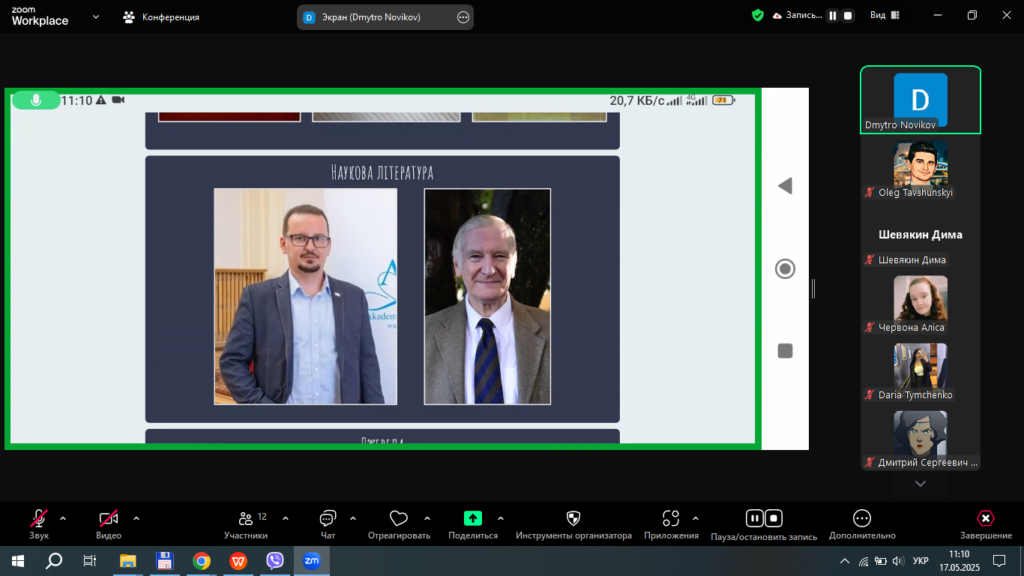1024x576 pixels.
Task: Open Viber from taskbar
Action: (x=275, y=561)
